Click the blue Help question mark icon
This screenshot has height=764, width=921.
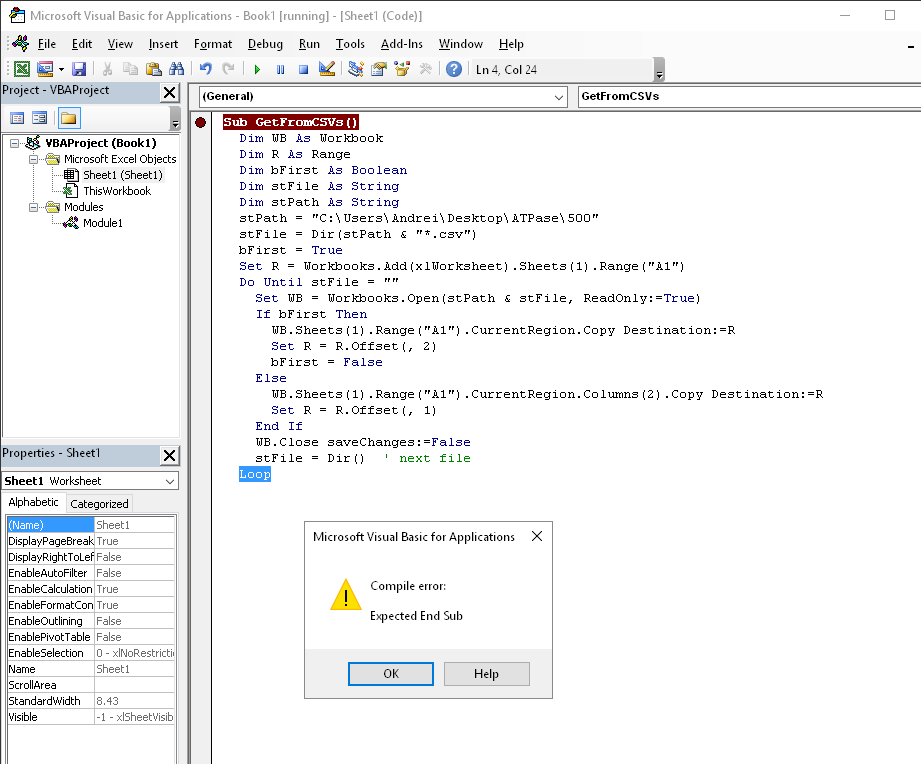point(454,69)
